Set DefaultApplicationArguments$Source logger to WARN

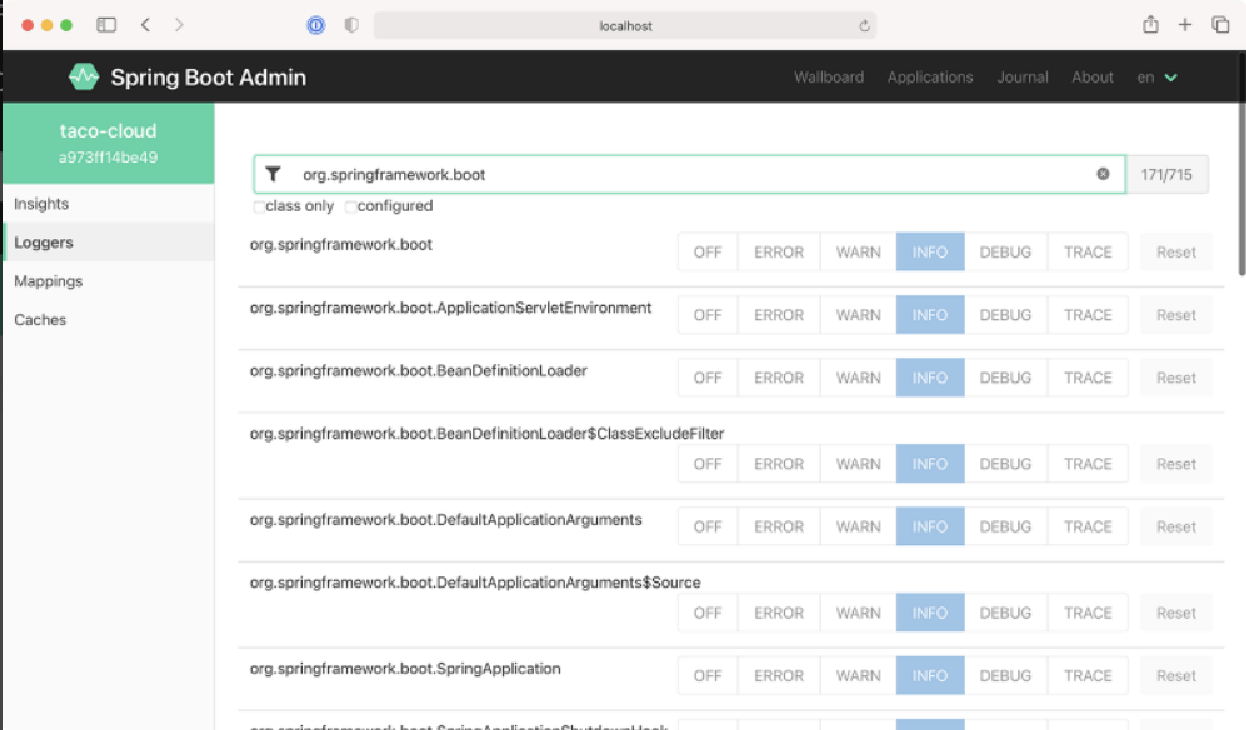coord(858,613)
